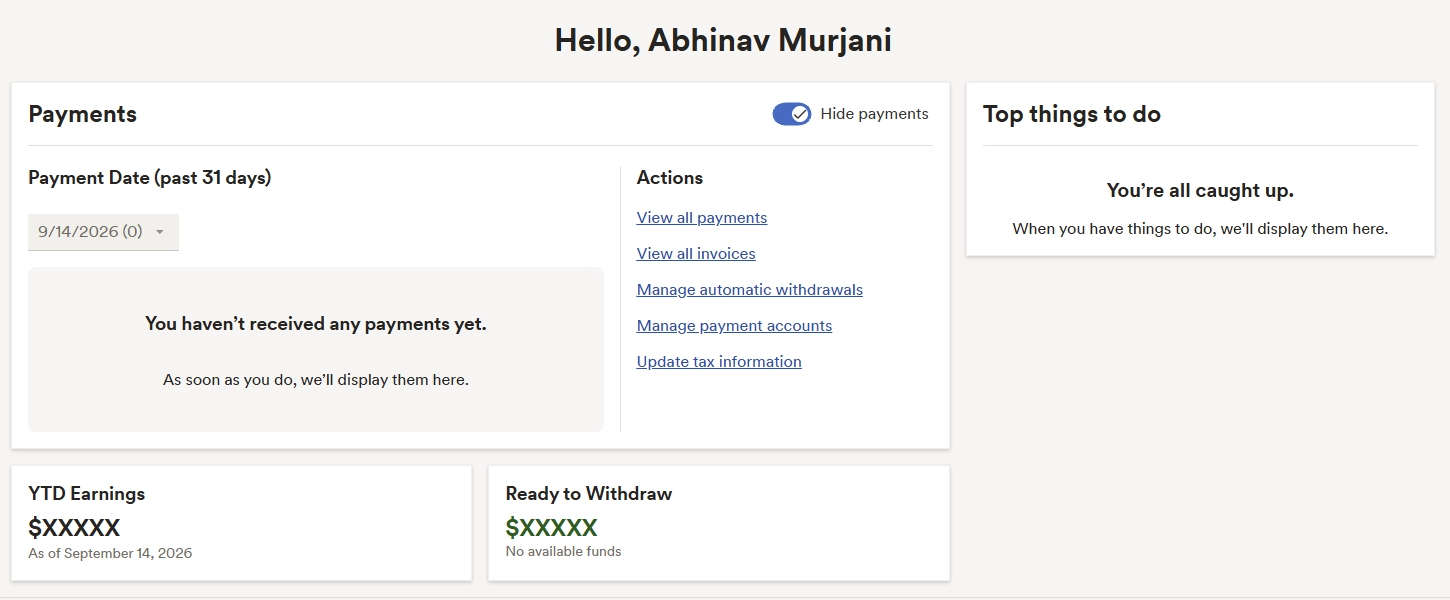Screen dimensions: 1450x600
Task: Click 'As of September 14, 2026' text
Action: 110,553
